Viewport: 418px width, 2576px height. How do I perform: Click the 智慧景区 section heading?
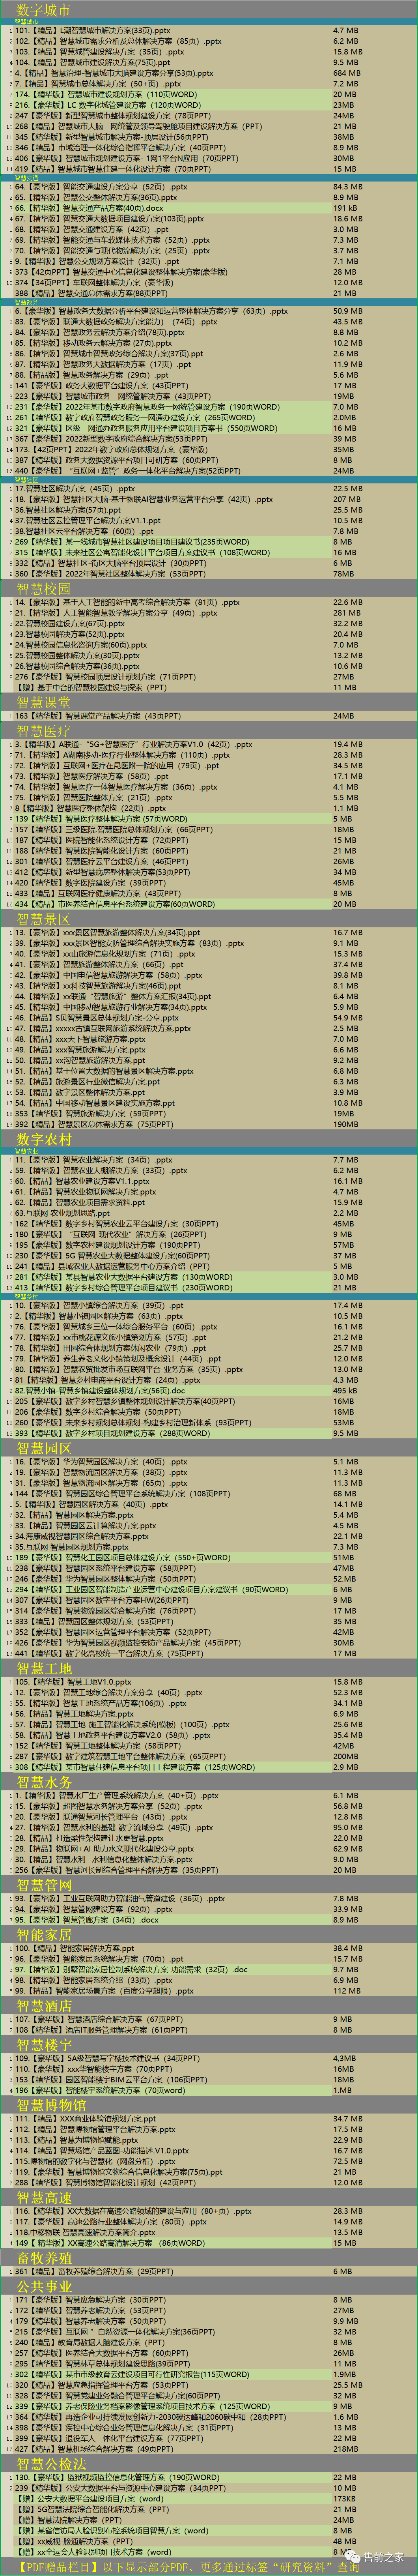pos(43,919)
